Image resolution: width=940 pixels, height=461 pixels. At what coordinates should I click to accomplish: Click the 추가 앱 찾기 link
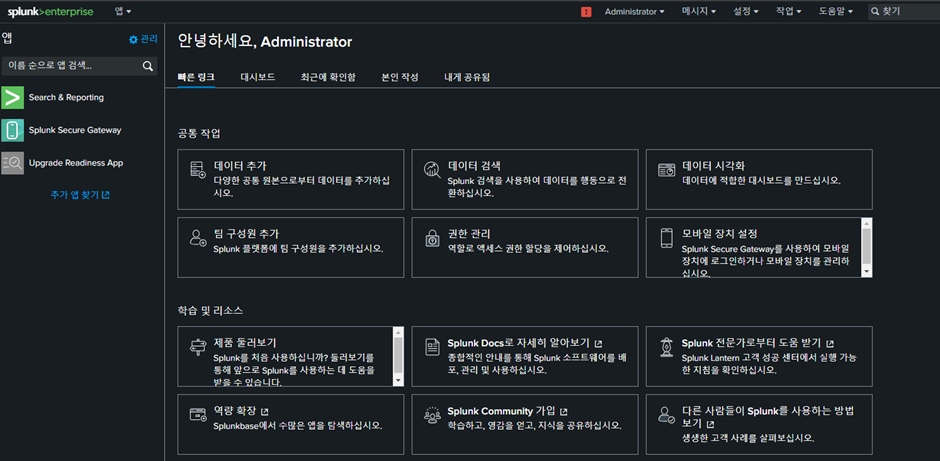point(80,195)
